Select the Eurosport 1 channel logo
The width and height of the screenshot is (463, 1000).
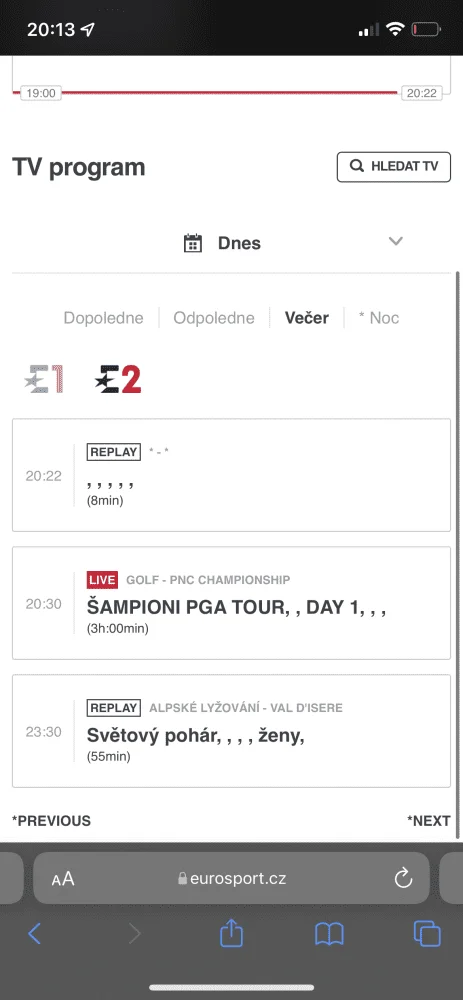[44, 379]
